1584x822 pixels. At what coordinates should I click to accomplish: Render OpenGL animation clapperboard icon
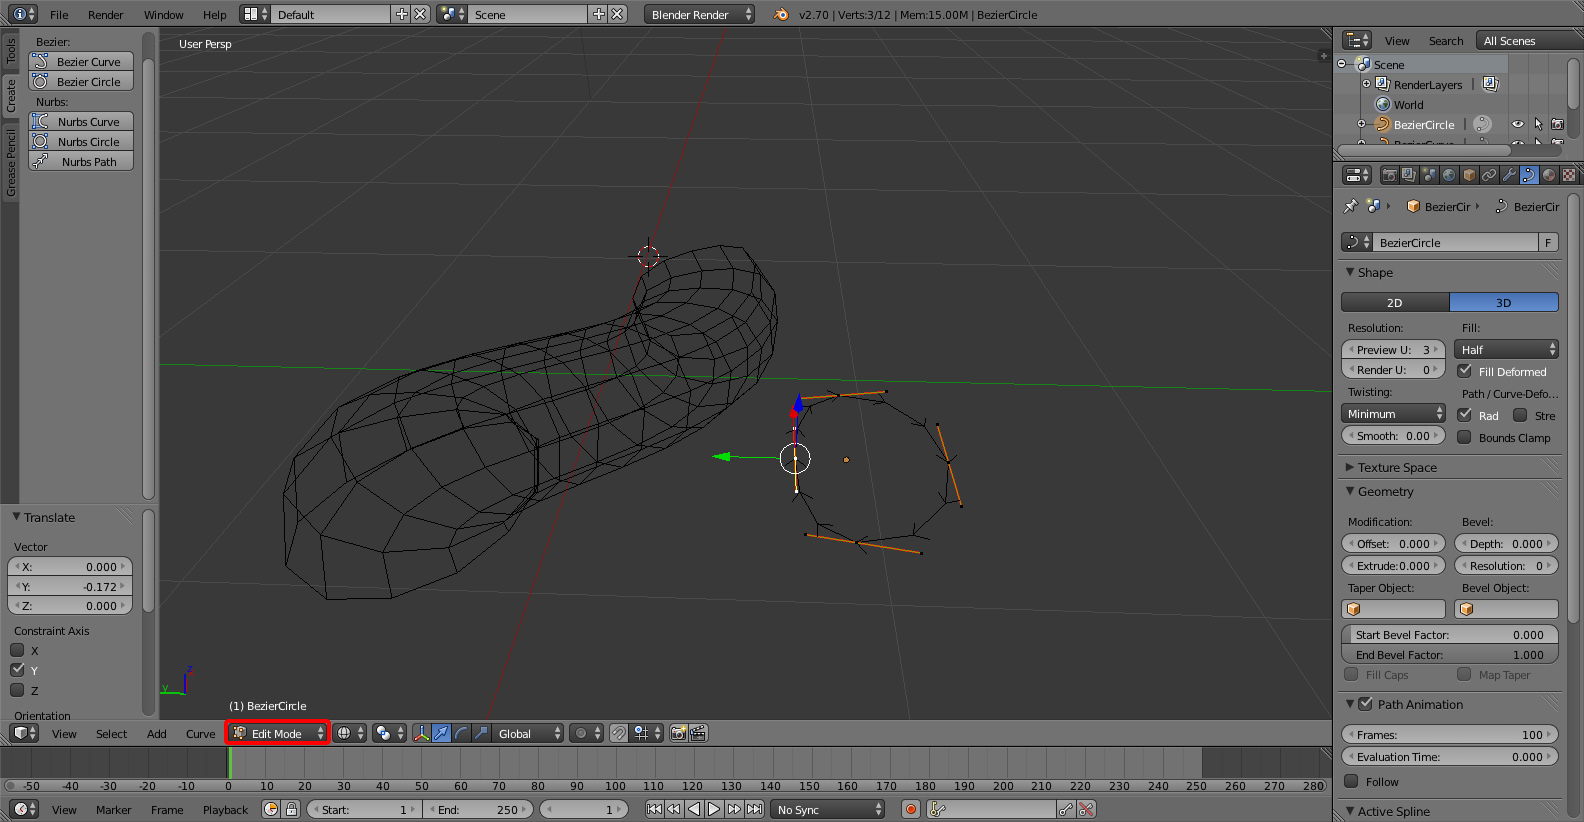(x=699, y=733)
